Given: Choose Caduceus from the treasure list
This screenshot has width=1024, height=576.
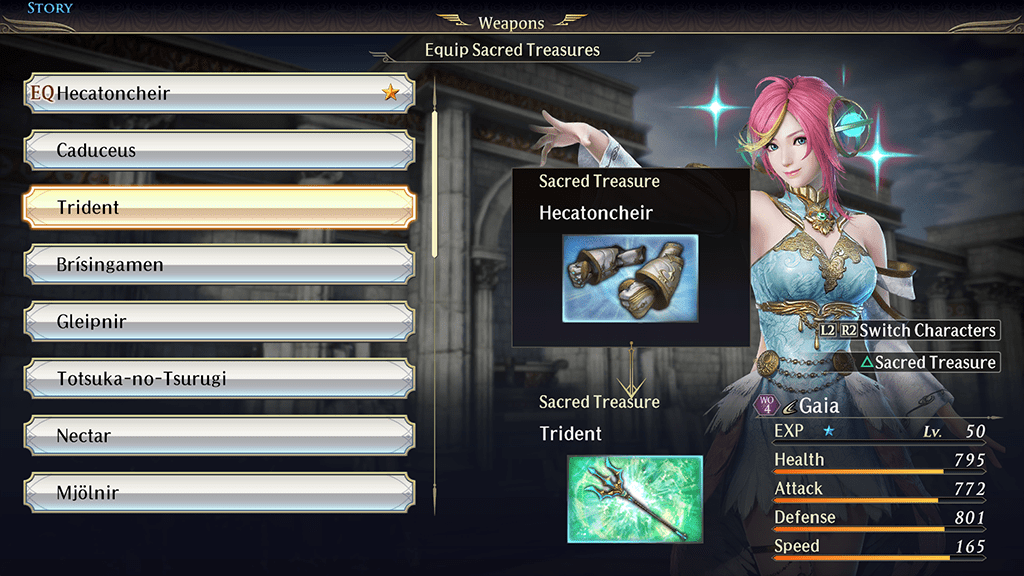Looking at the screenshot, I should click(219, 150).
